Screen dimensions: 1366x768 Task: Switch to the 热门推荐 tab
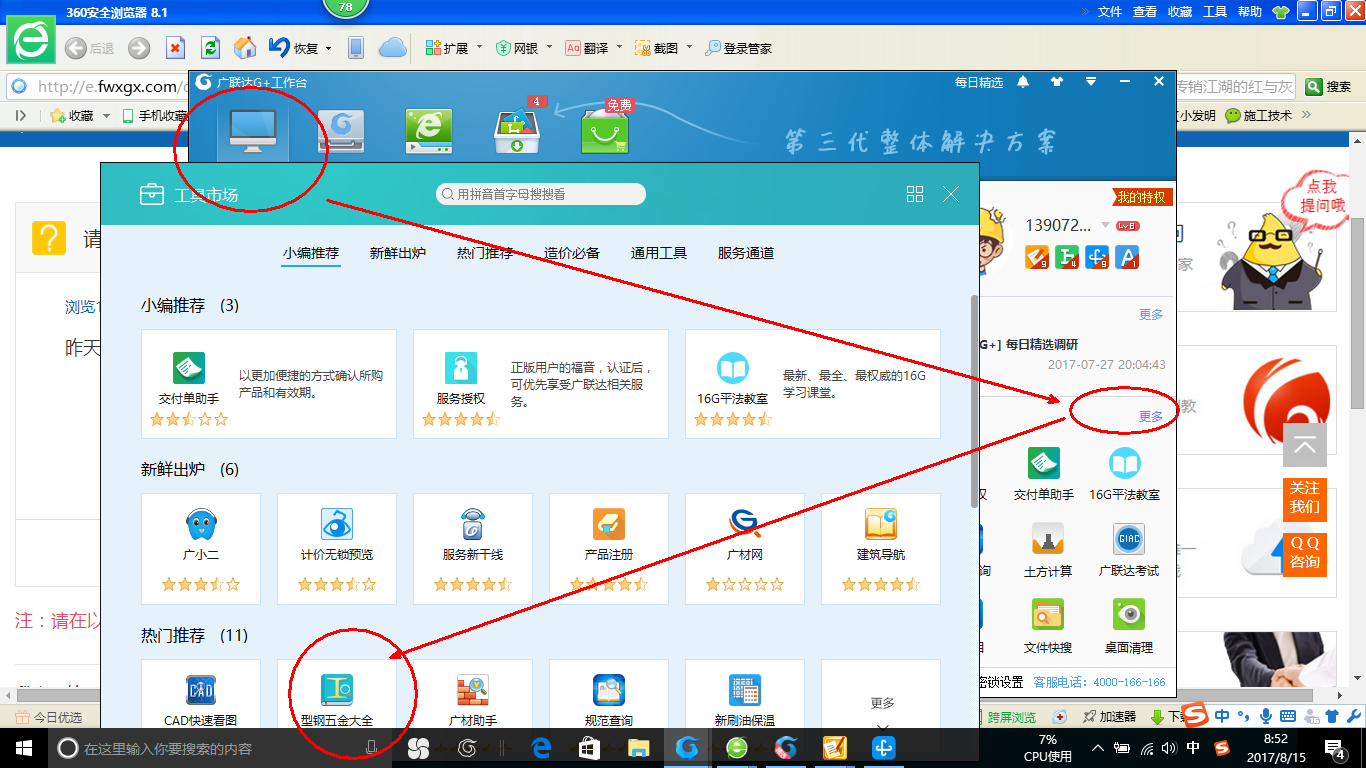[x=485, y=253]
